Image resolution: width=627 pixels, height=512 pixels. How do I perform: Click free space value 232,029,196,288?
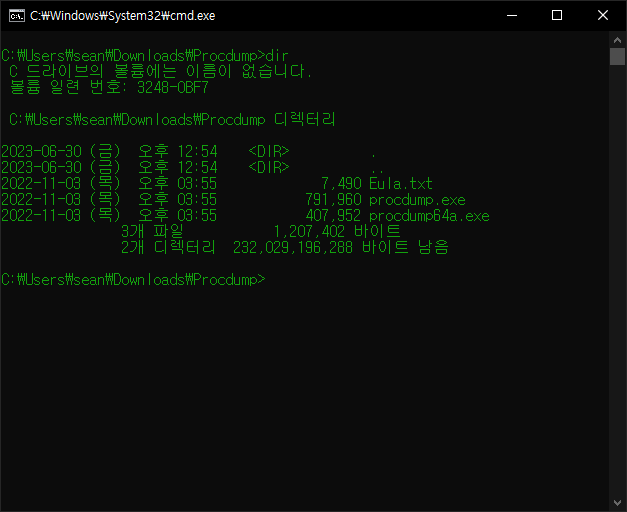[293, 248]
